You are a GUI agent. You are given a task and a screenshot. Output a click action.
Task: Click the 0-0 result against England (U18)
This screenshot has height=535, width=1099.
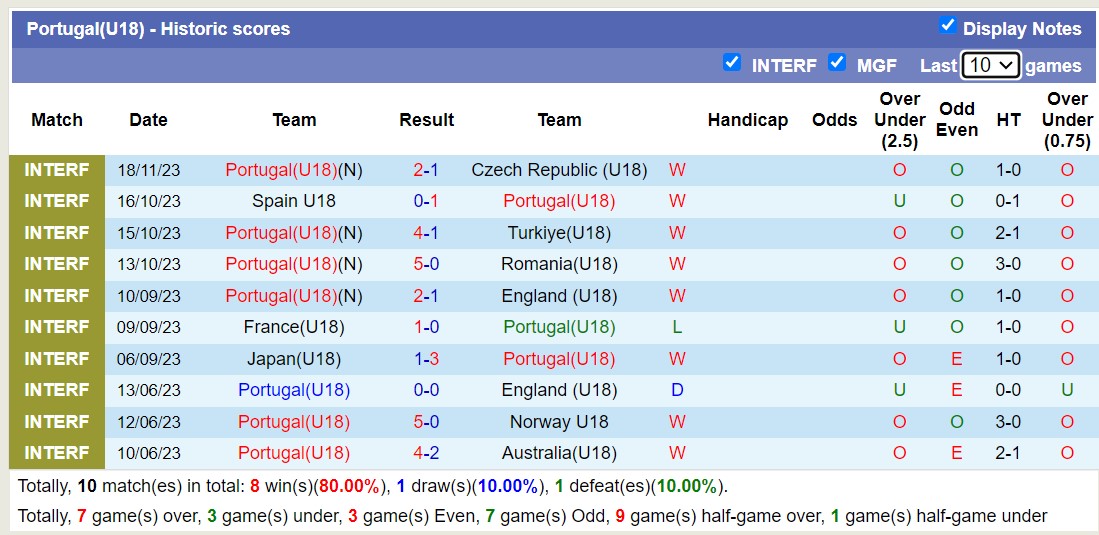[x=426, y=390]
